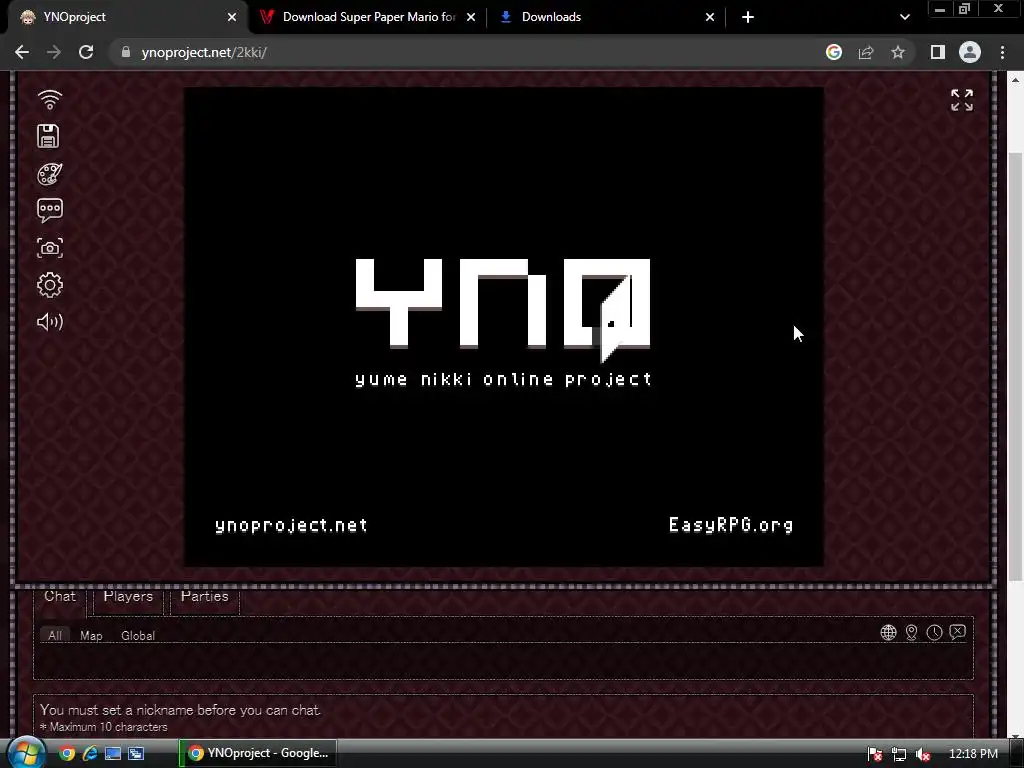This screenshot has width=1024, height=768.
Task: Share this page icon
Action: click(x=866, y=52)
